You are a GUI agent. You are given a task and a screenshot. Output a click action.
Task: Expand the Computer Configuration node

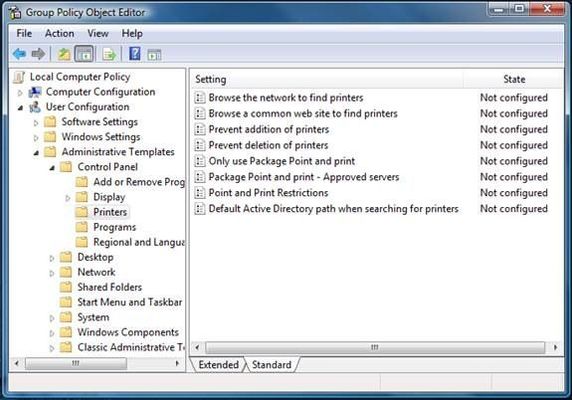20,93
